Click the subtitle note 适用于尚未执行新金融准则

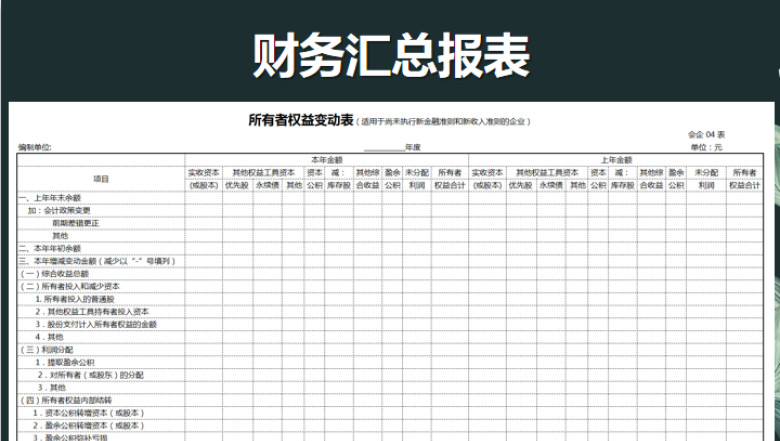pos(443,121)
